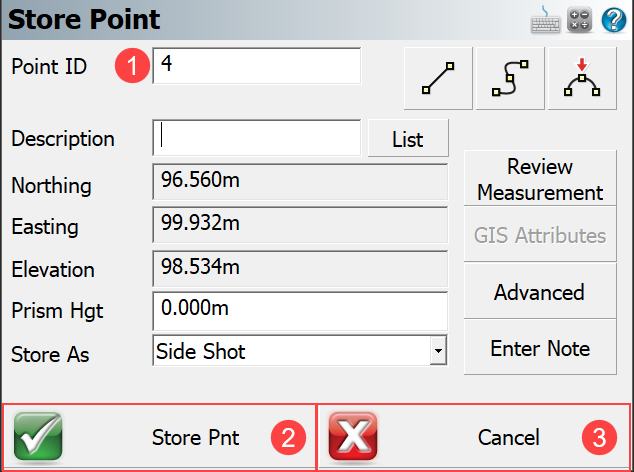Viewport: 634px width, 472px height.
Task: Click the Northing value field
Action: pyautogui.click(x=300, y=181)
